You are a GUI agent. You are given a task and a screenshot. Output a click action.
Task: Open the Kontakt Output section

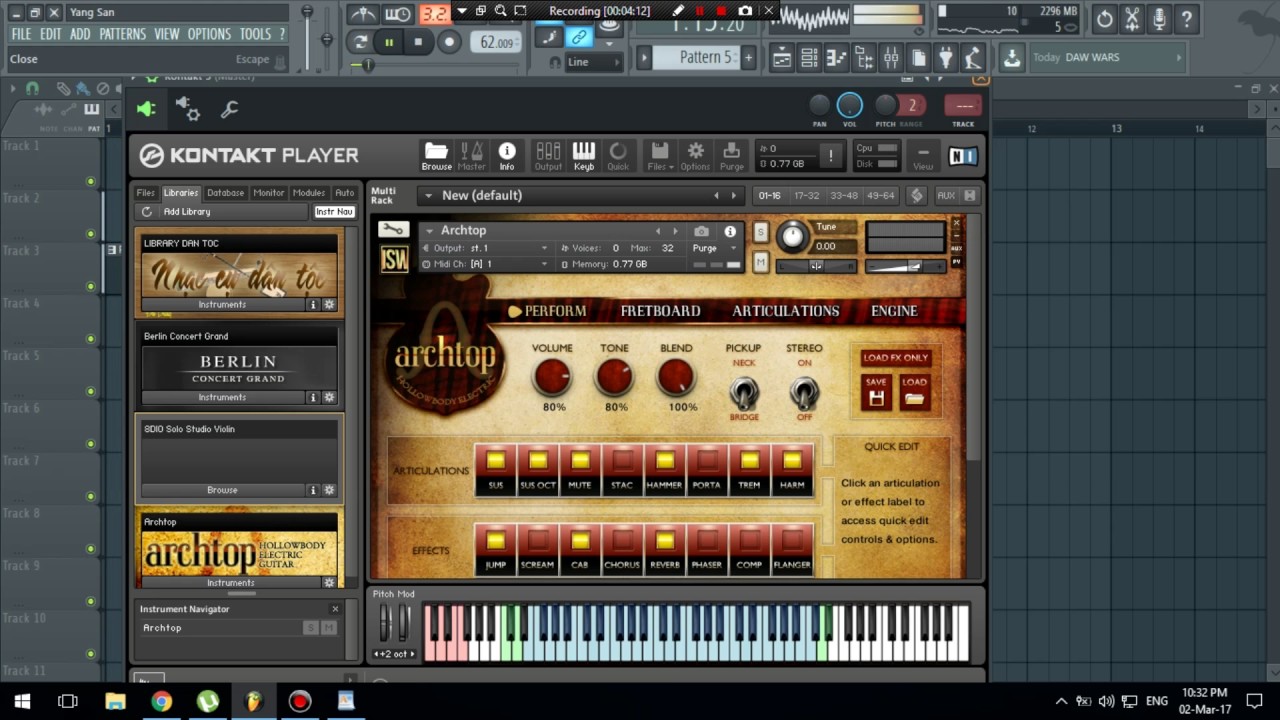pos(548,155)
